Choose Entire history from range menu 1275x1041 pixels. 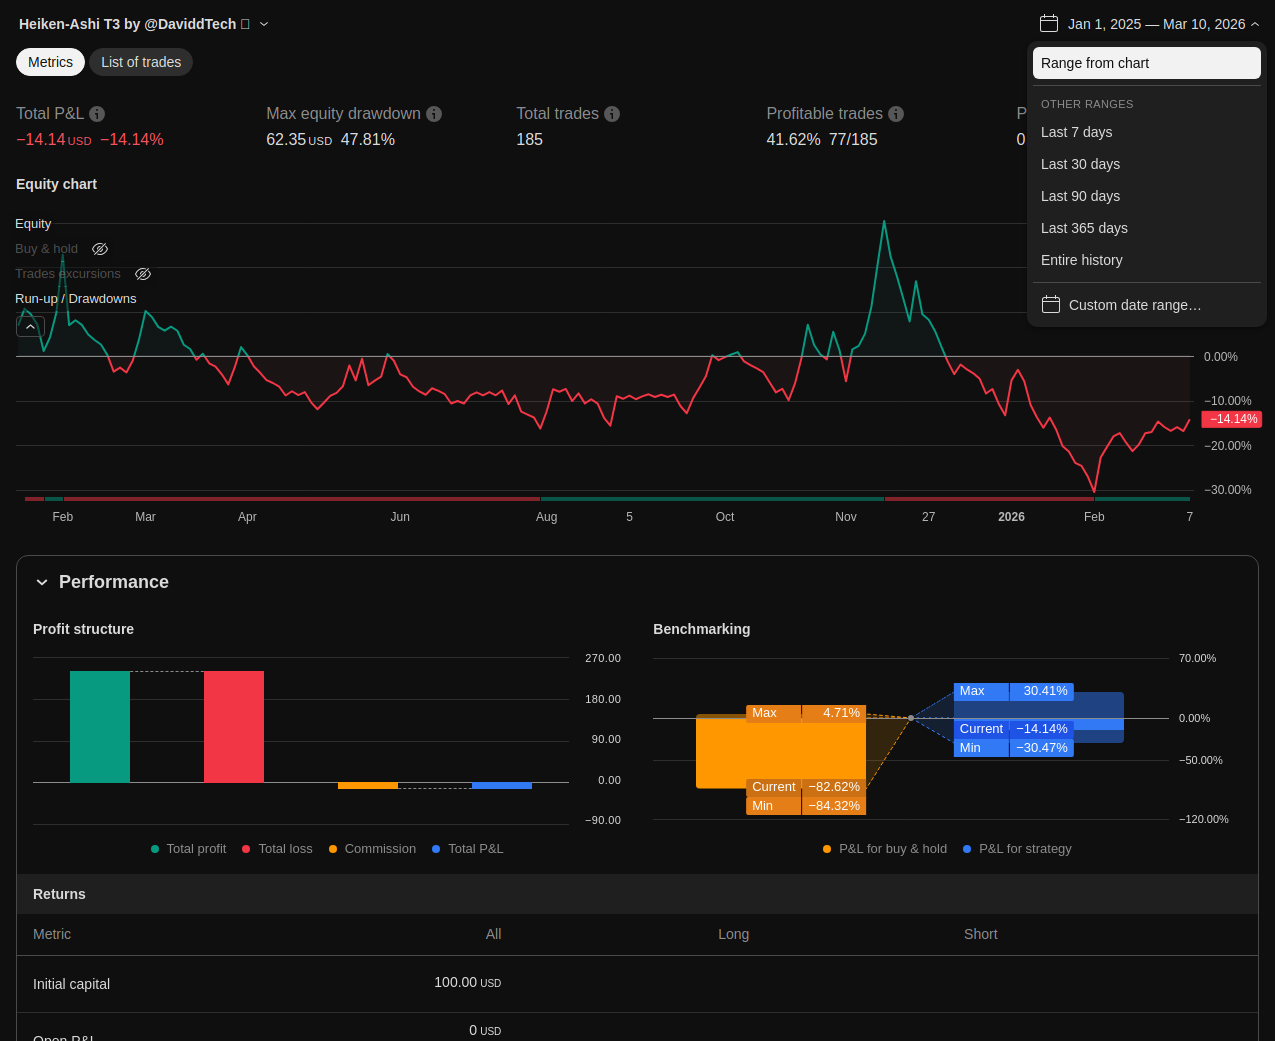[x=1081, y=260]
